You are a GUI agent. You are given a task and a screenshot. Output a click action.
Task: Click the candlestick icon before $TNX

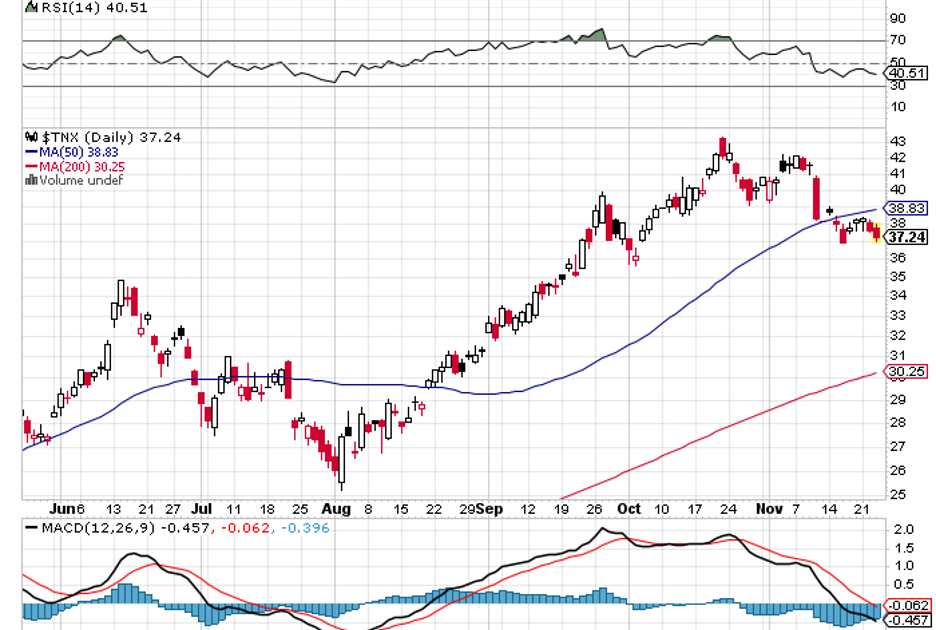click(30, 137)
